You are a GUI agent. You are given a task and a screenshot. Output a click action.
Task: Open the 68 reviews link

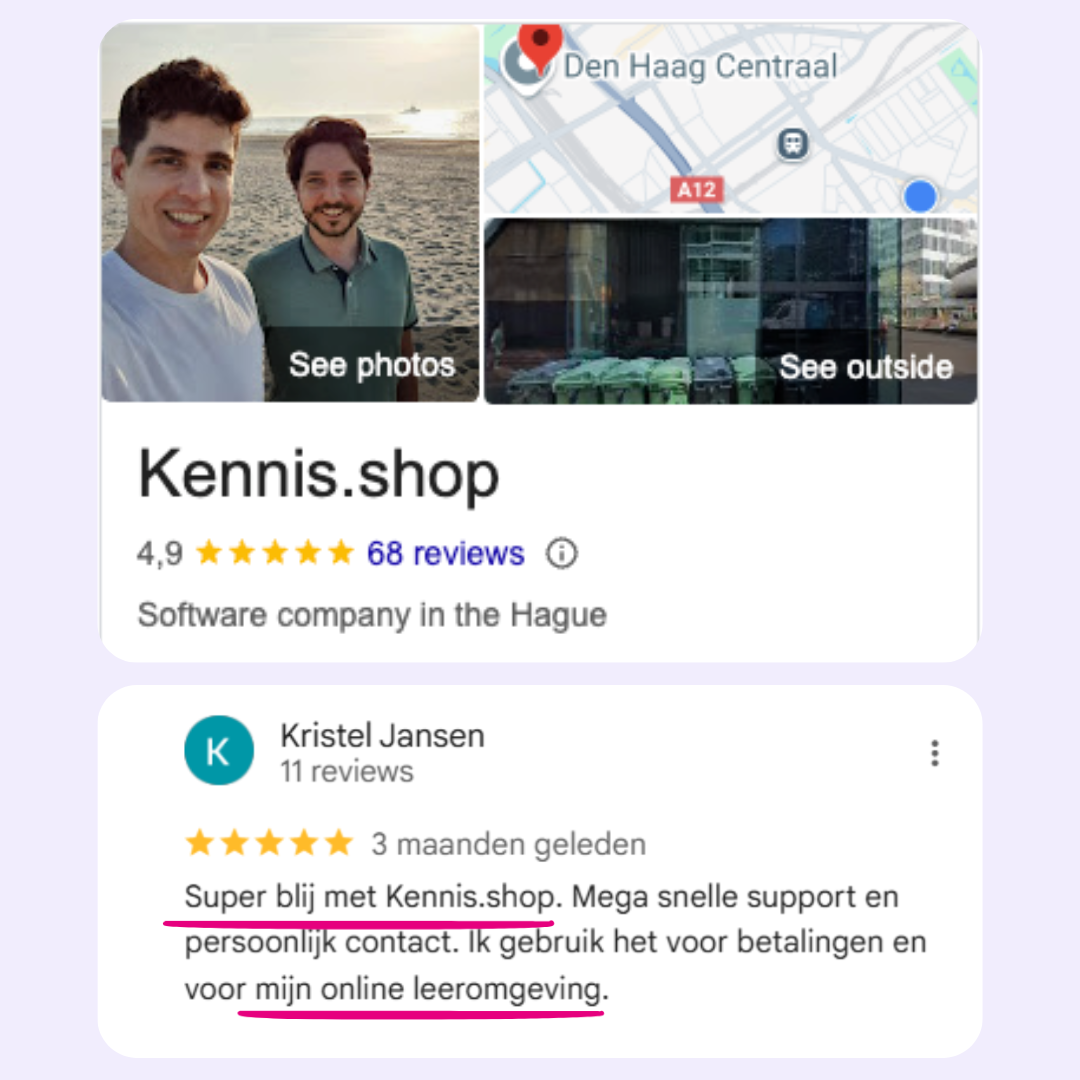coord(446,553)
